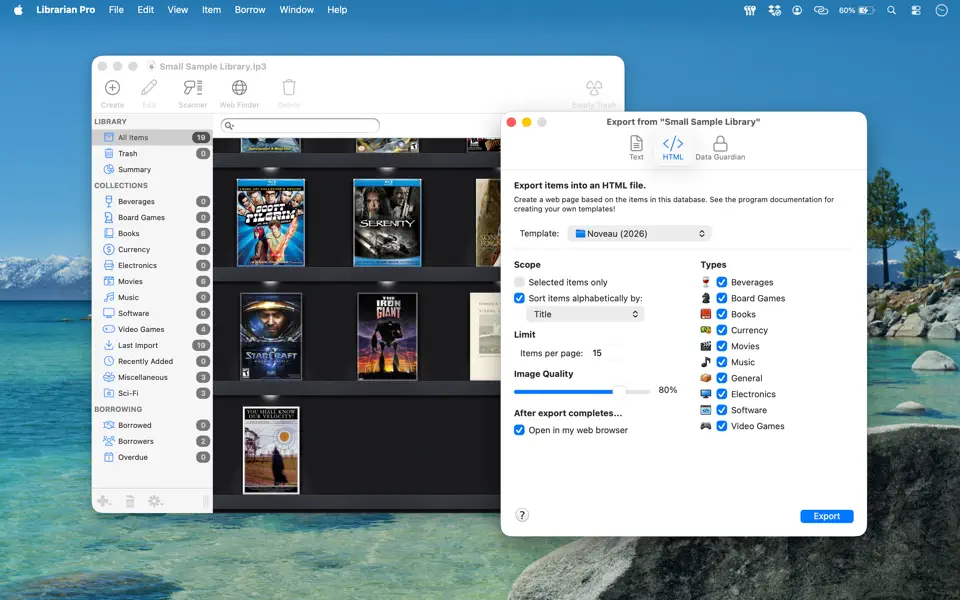
Task: Open Spotlight search from the menu bar
Action: click(891, 10)
